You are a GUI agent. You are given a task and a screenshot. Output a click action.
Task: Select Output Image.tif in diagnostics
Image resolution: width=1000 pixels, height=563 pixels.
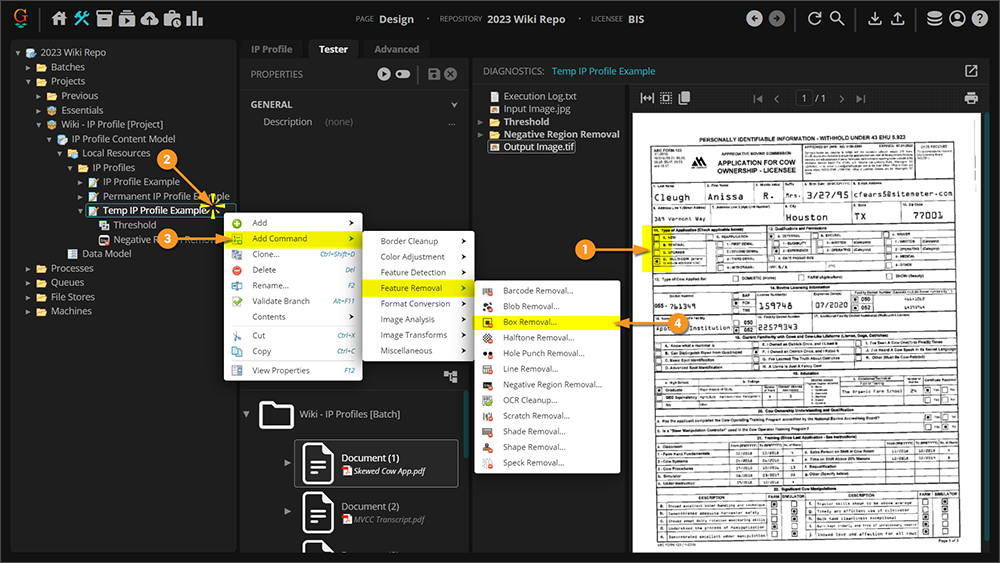click(538, 147)
